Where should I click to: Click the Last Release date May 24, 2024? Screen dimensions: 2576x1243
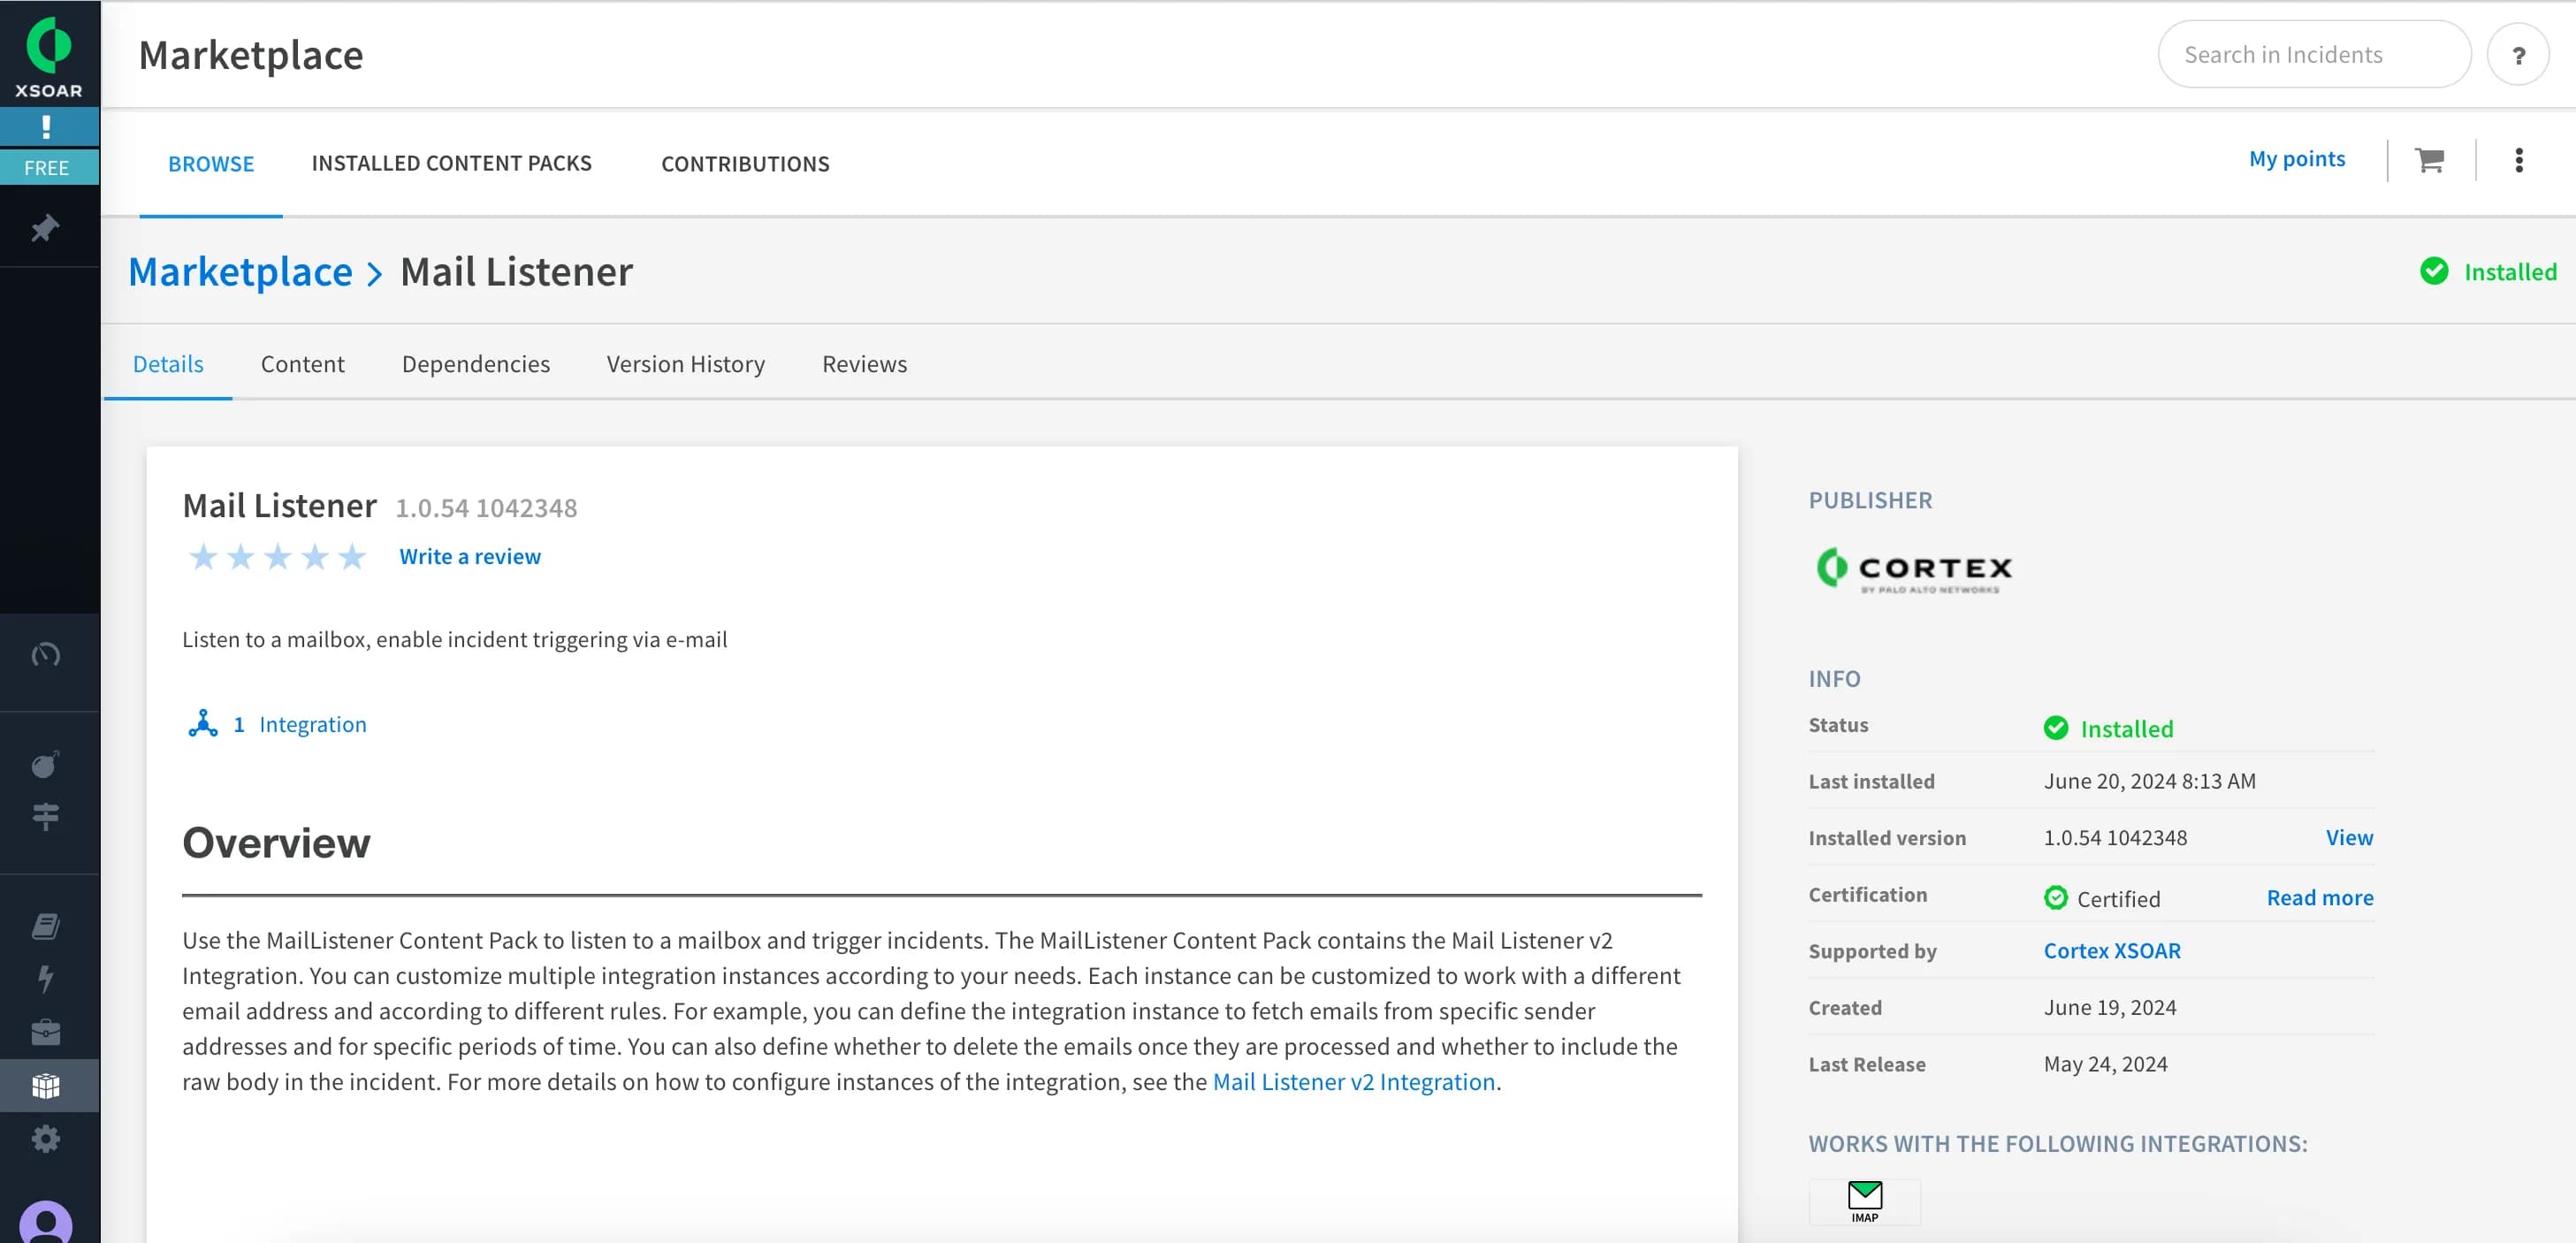[x=2105, y=1064]
